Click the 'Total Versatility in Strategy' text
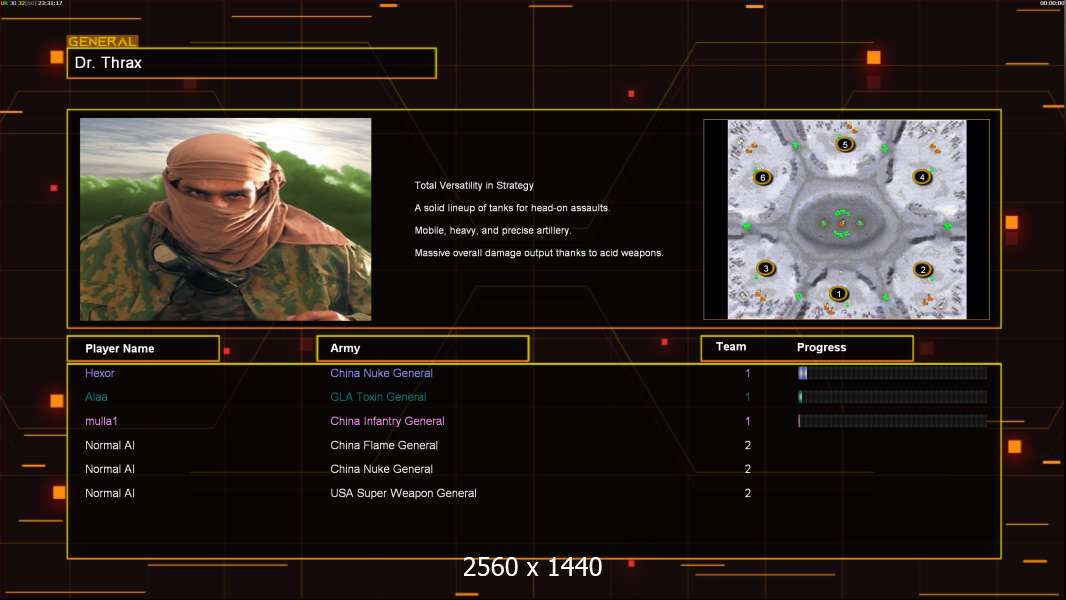Screen dimensions: 1066x600 [474, 186]
